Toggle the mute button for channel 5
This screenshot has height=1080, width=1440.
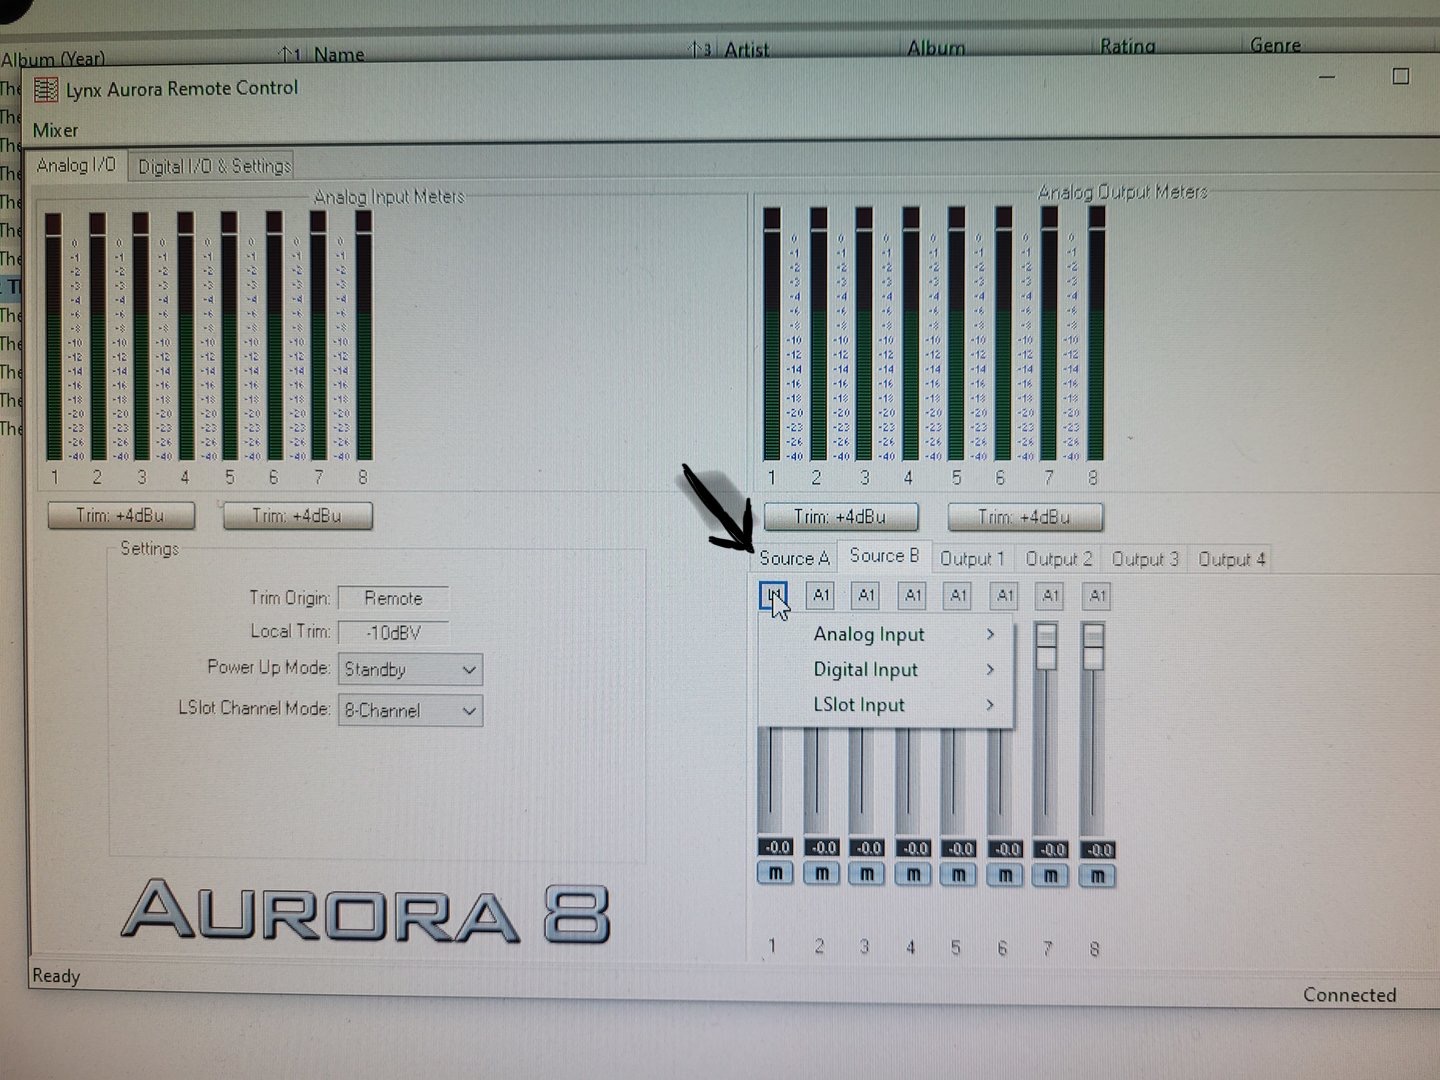[x=958, y=875]
